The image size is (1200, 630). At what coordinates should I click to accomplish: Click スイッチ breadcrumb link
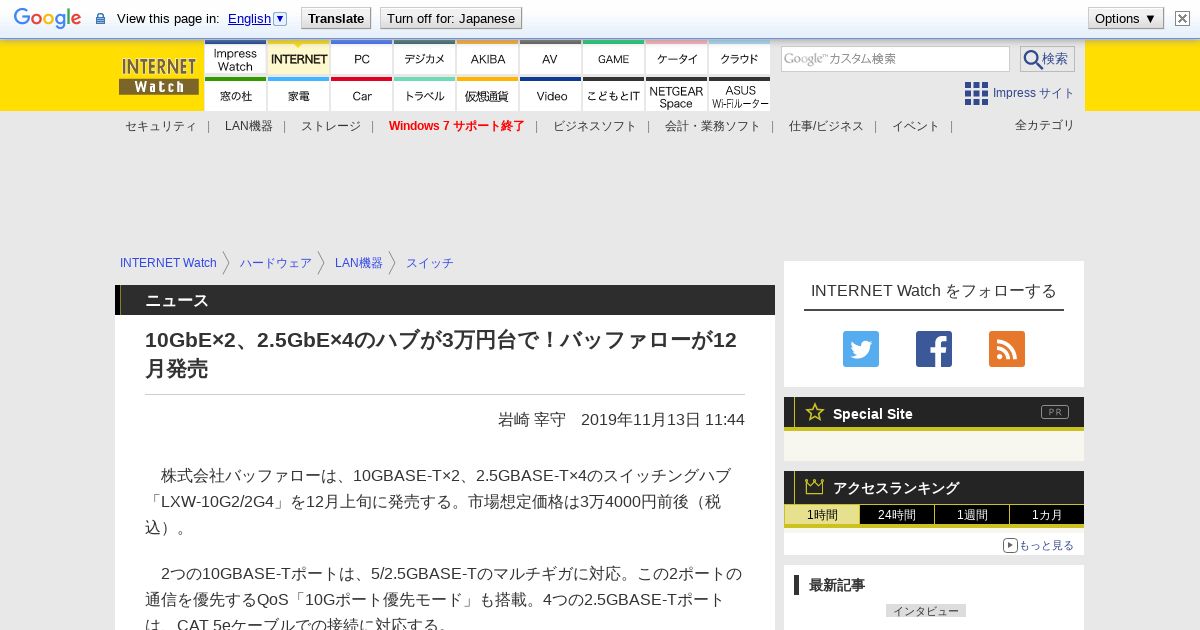tap(430, 263)
